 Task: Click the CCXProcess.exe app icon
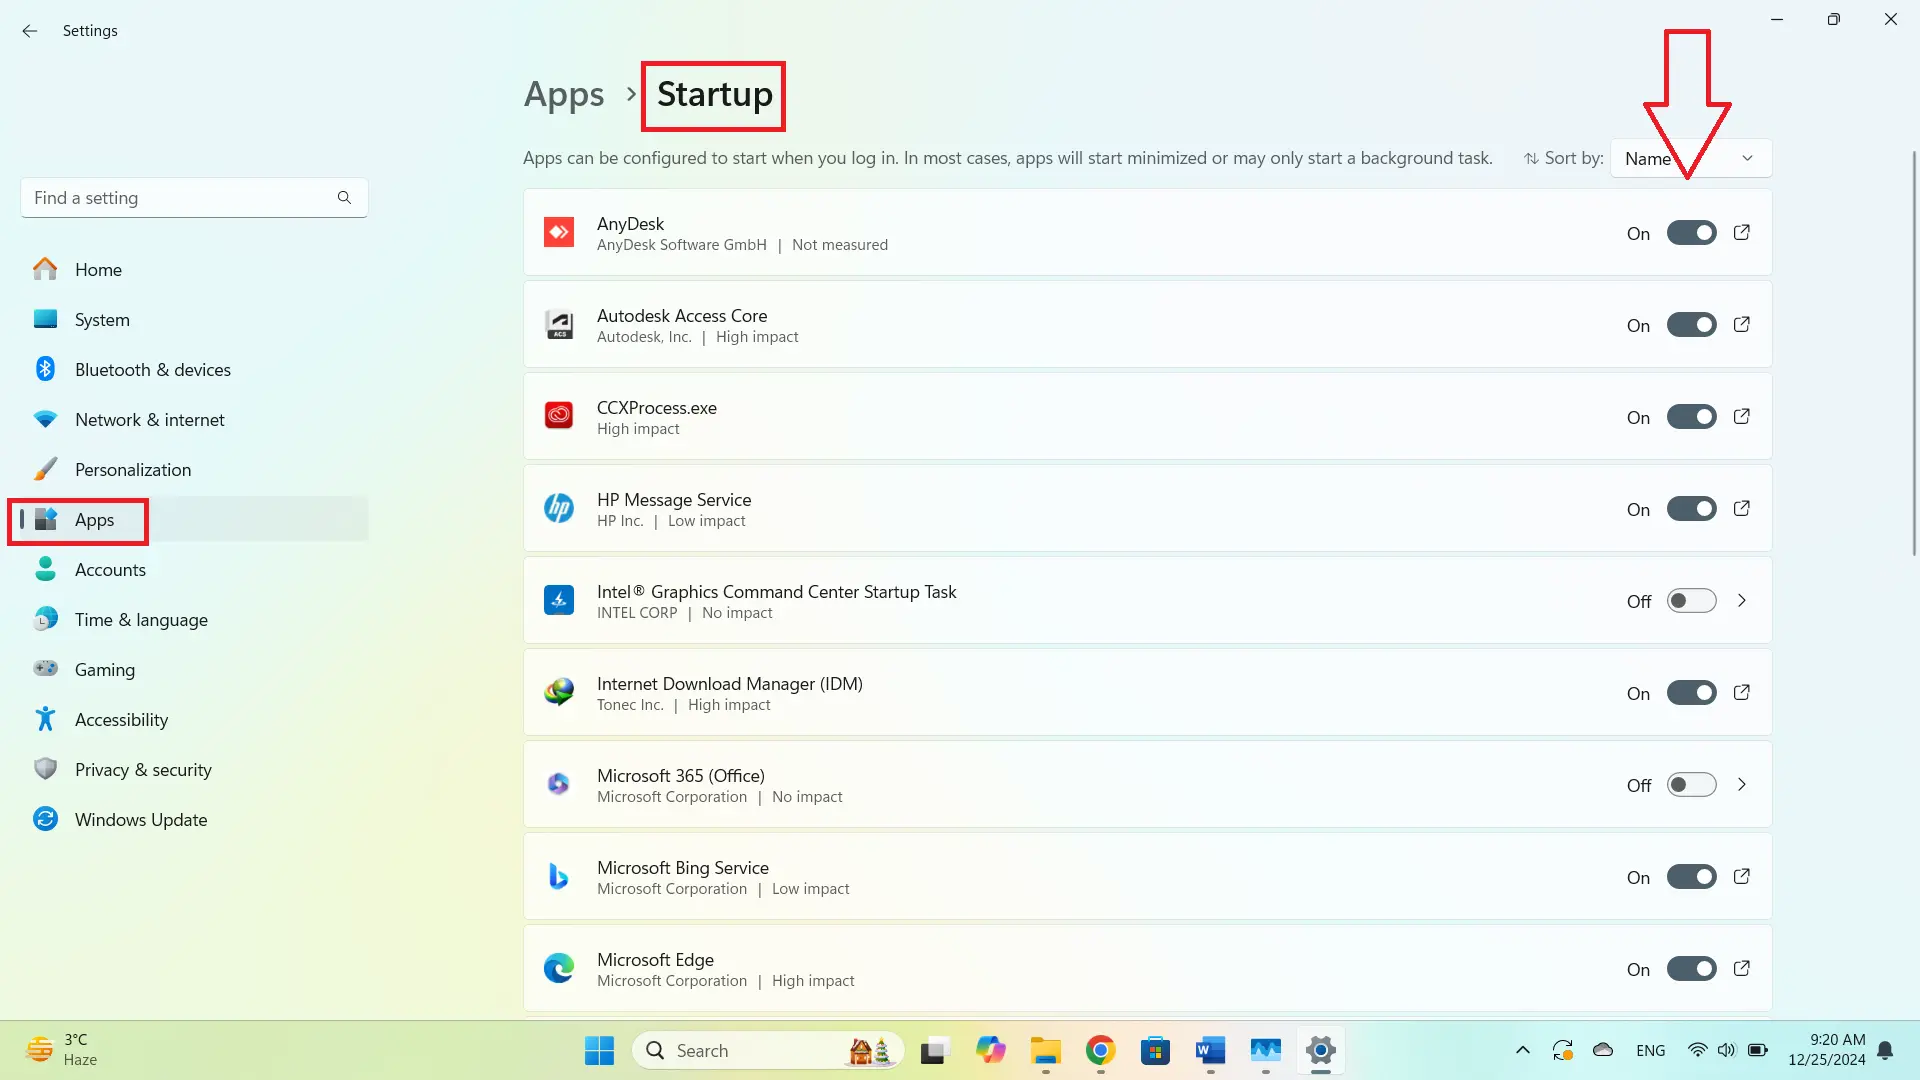point(559,416)
